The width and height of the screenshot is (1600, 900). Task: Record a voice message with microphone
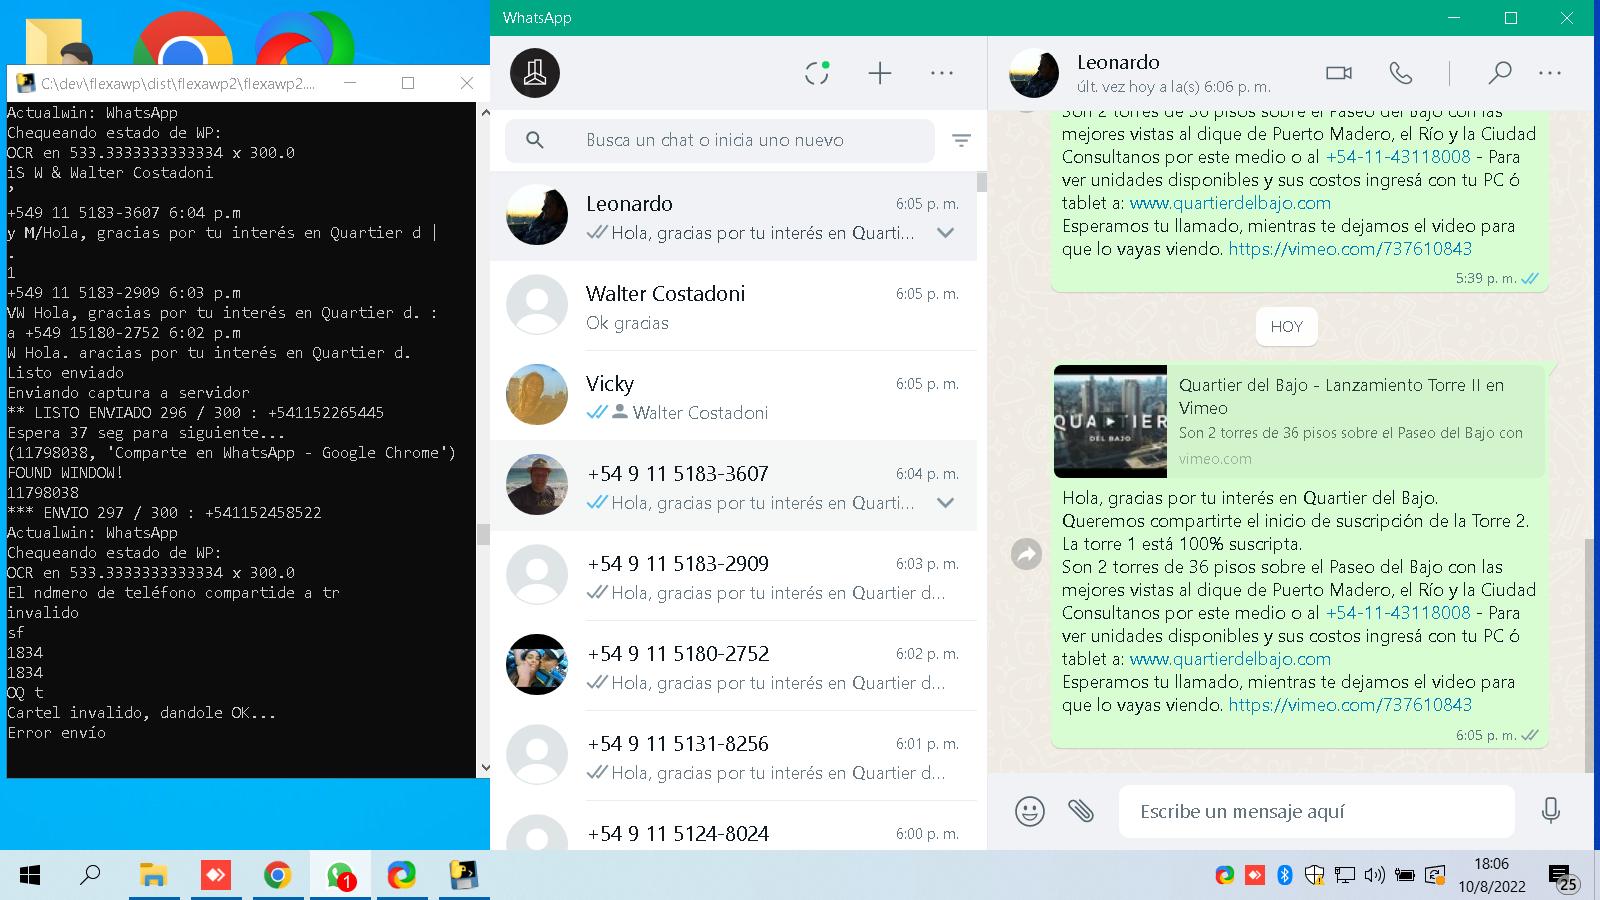pyautogui.click(x=1551, y=811)
